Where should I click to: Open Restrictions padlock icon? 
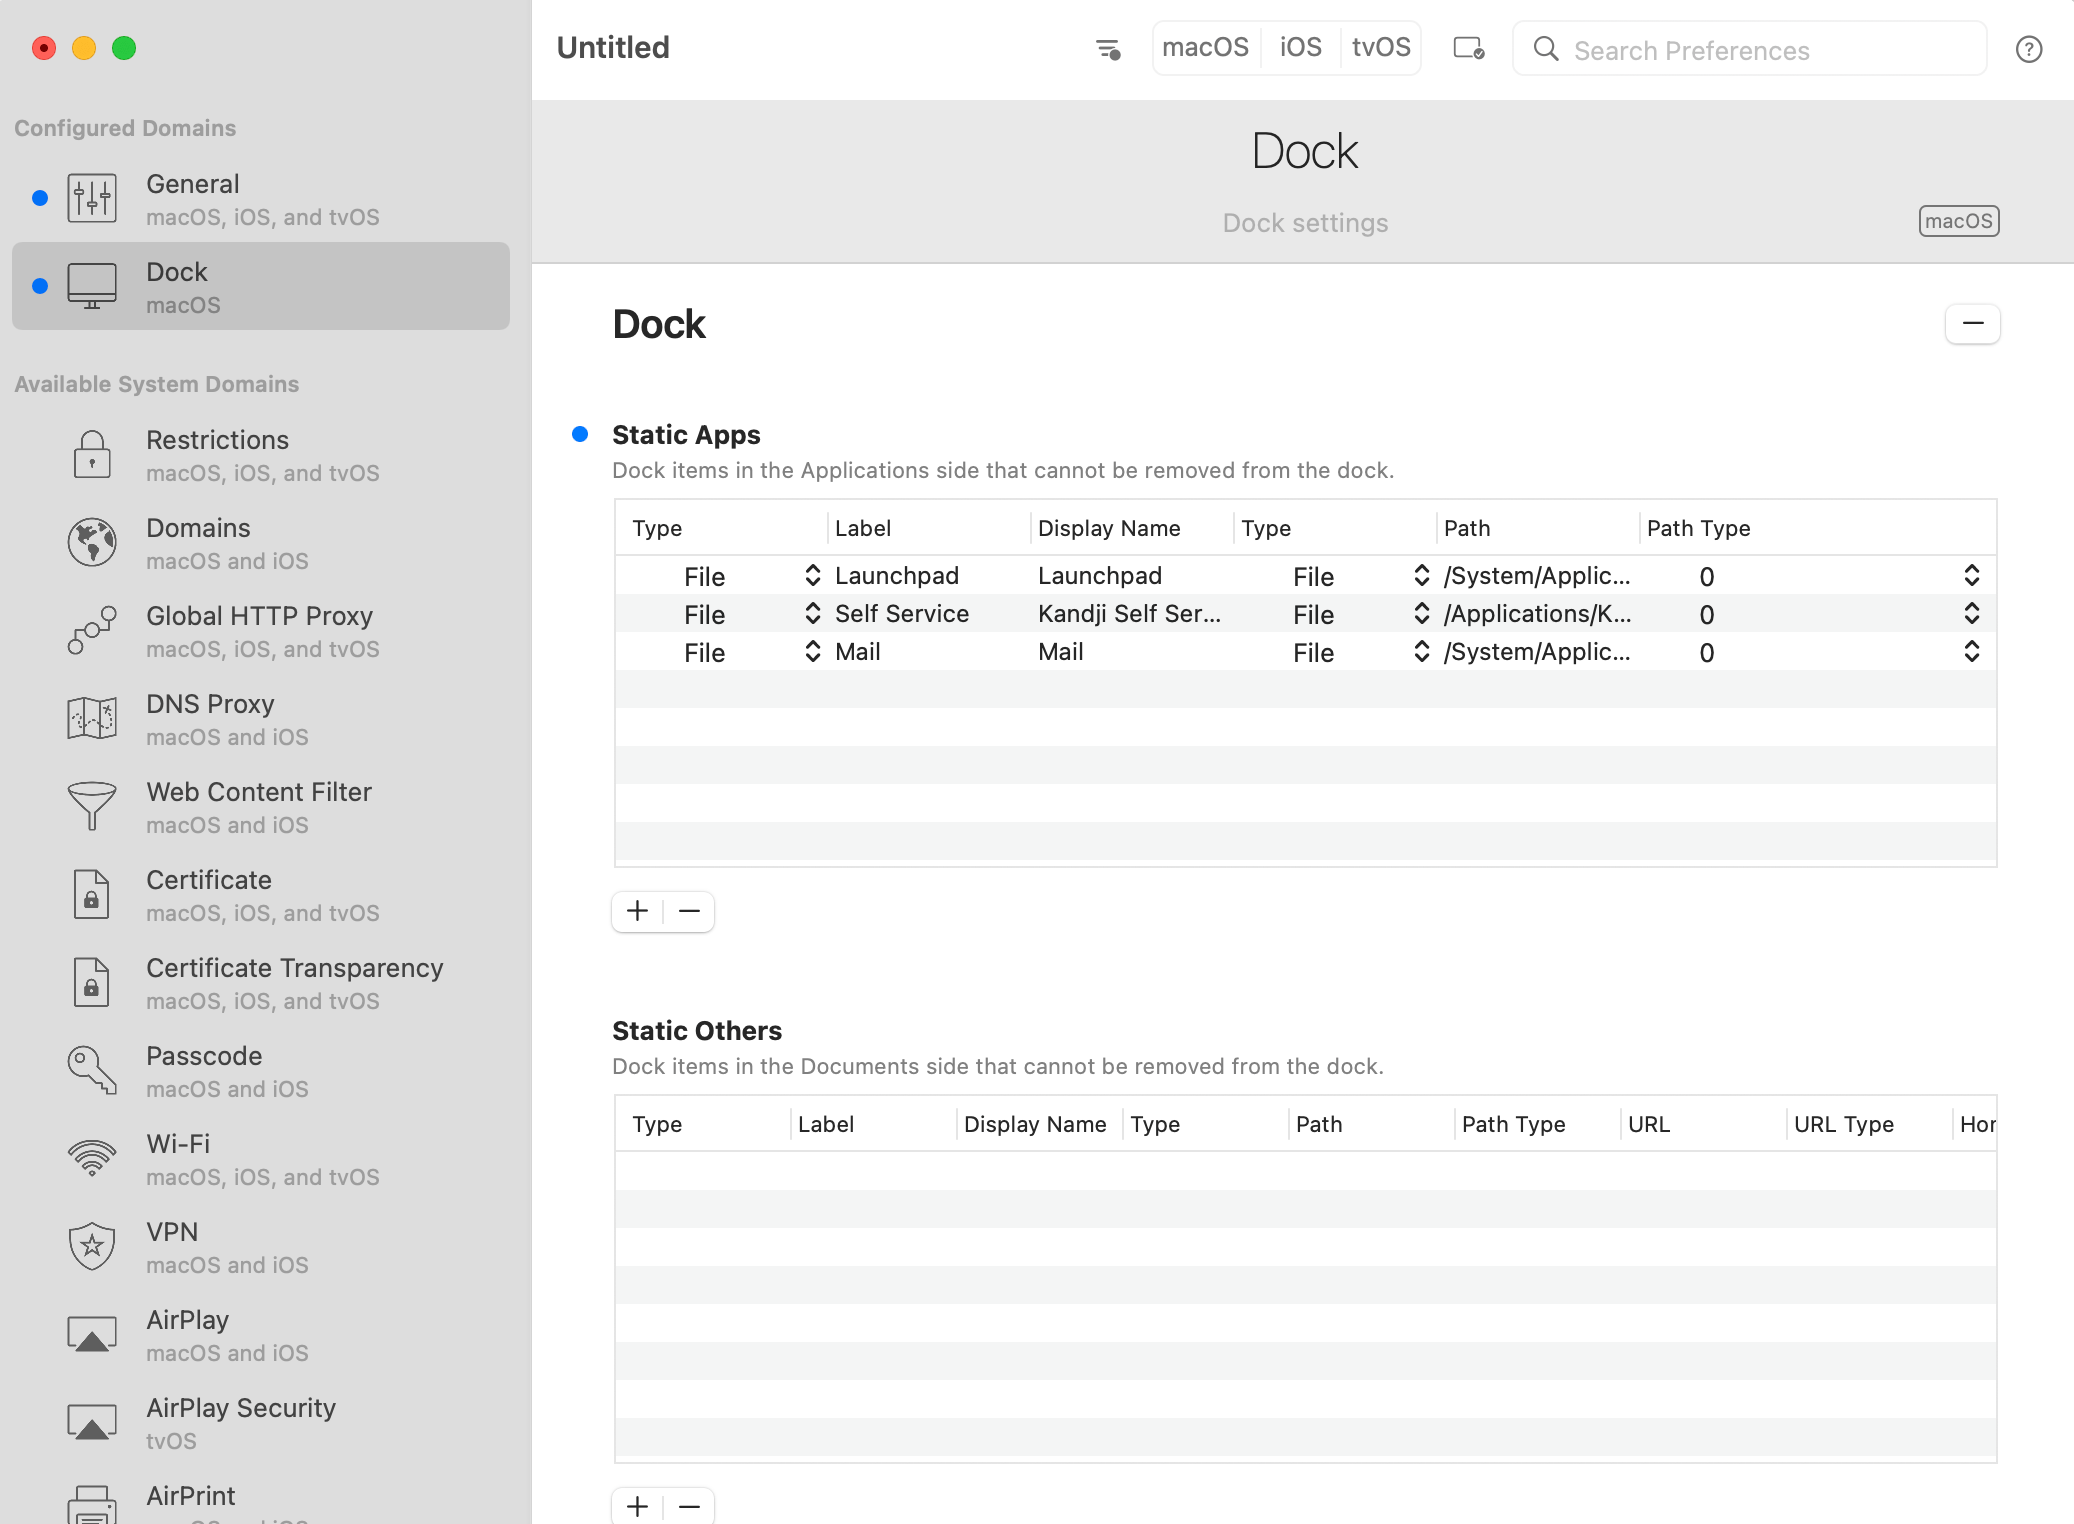click(92, 454)
